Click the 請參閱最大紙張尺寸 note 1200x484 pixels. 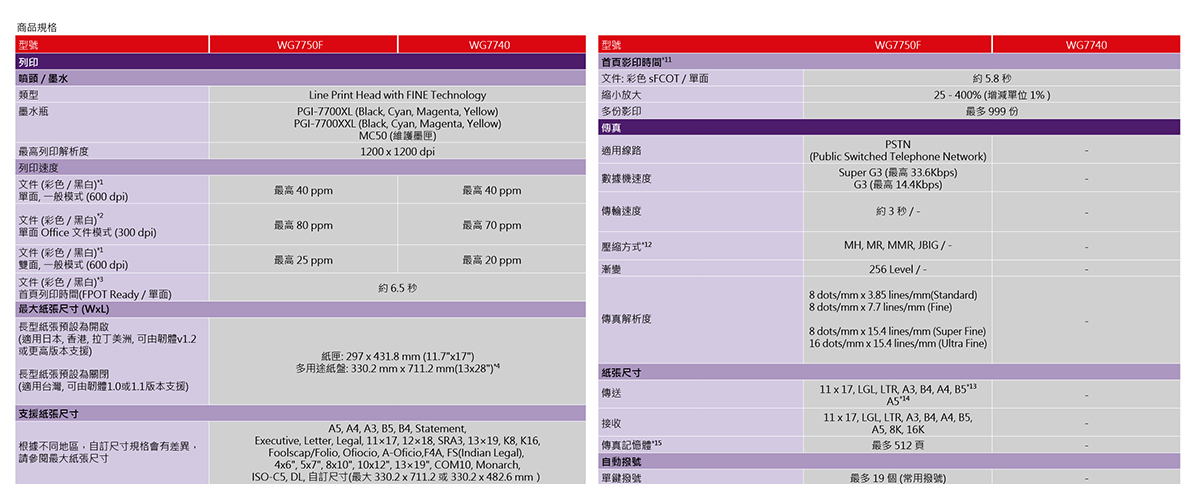(x=63, y=458)
